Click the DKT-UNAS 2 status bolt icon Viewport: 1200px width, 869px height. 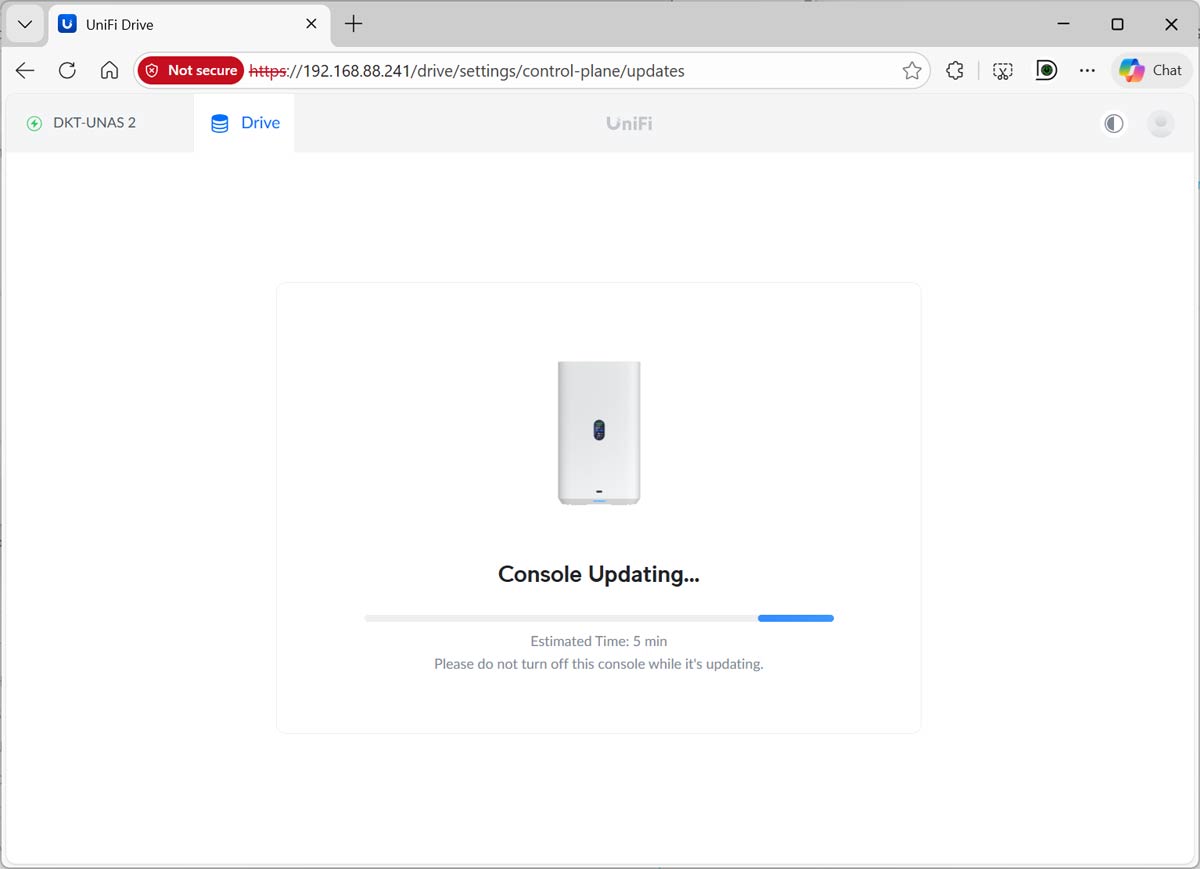coord(34,123)
